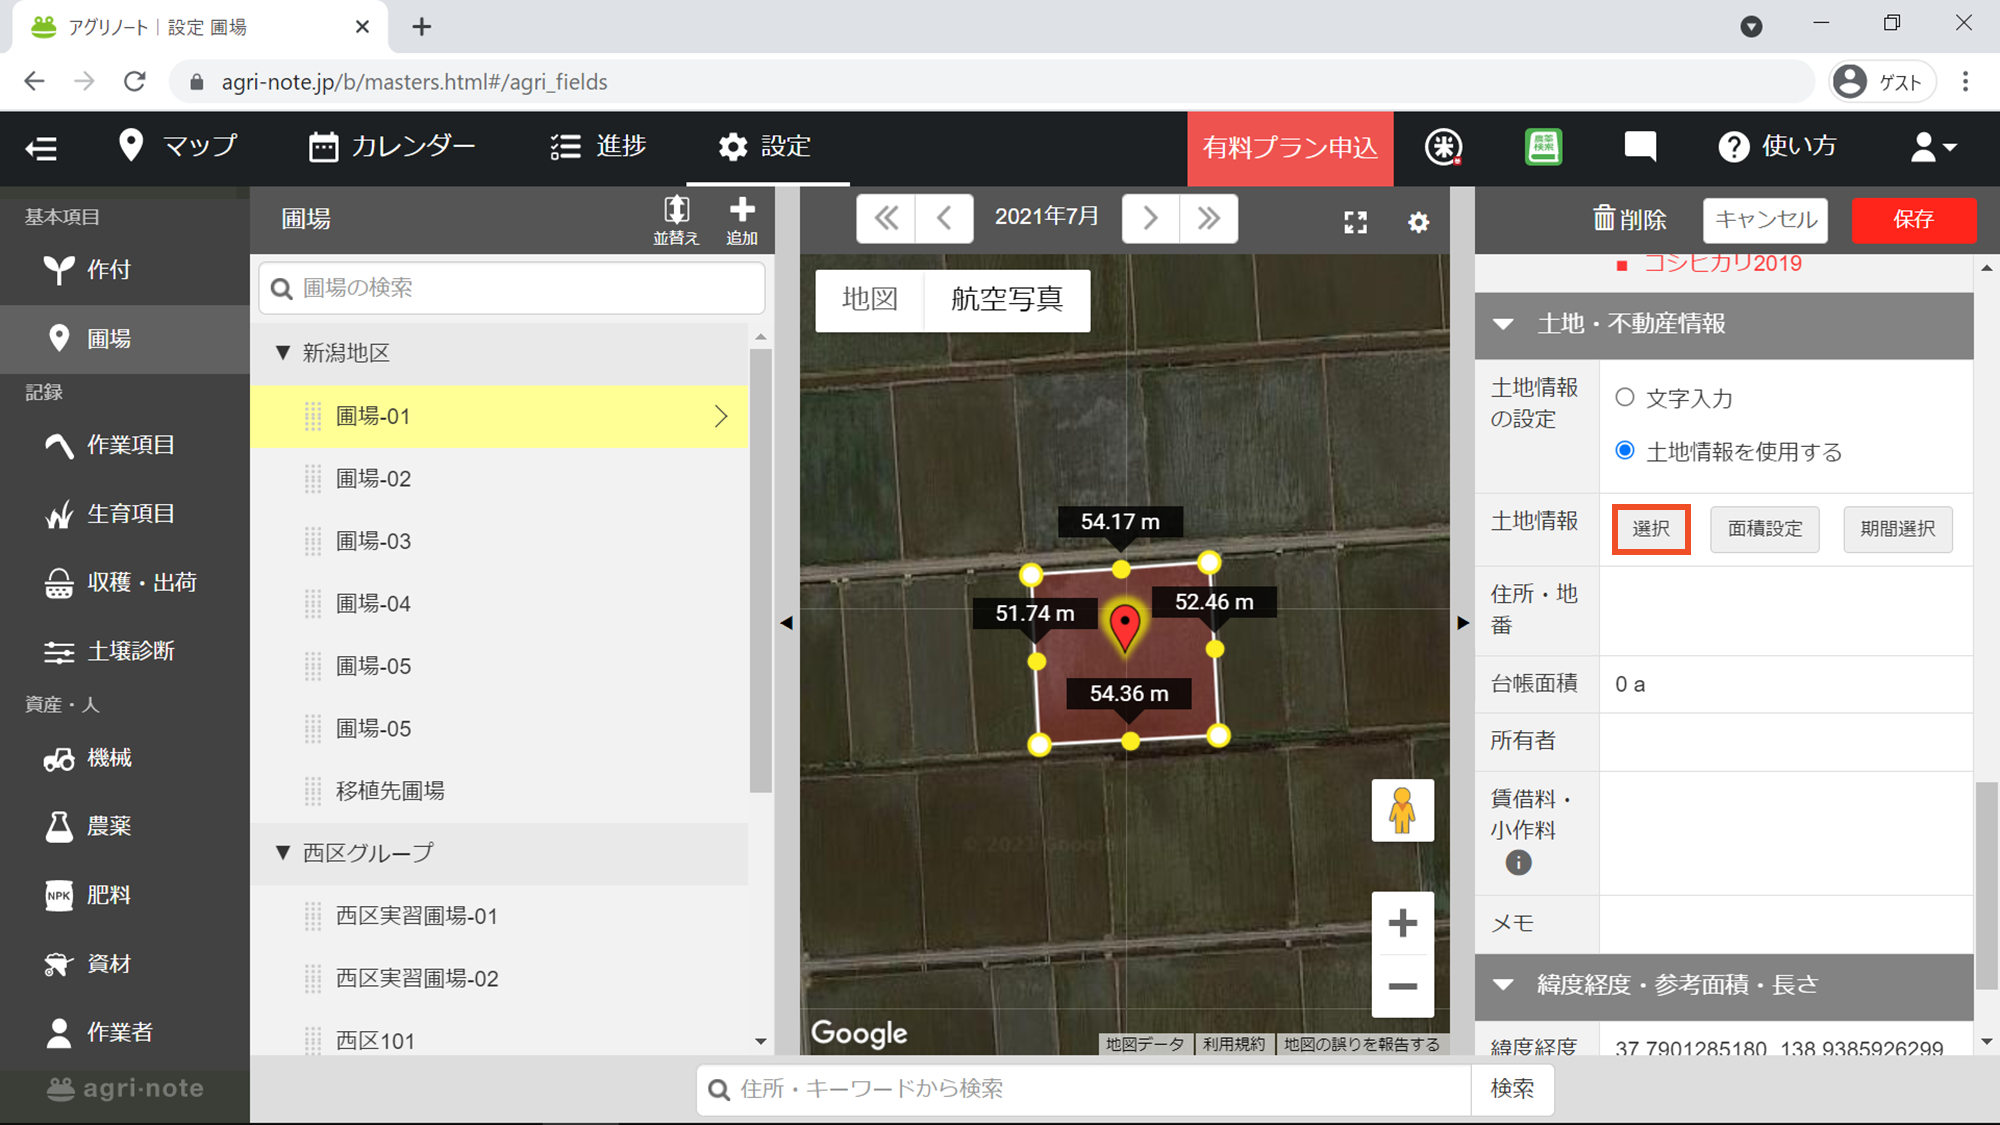
Task: Click the info icon under 賃借料・小作料
Action: tap(1518, 863)
